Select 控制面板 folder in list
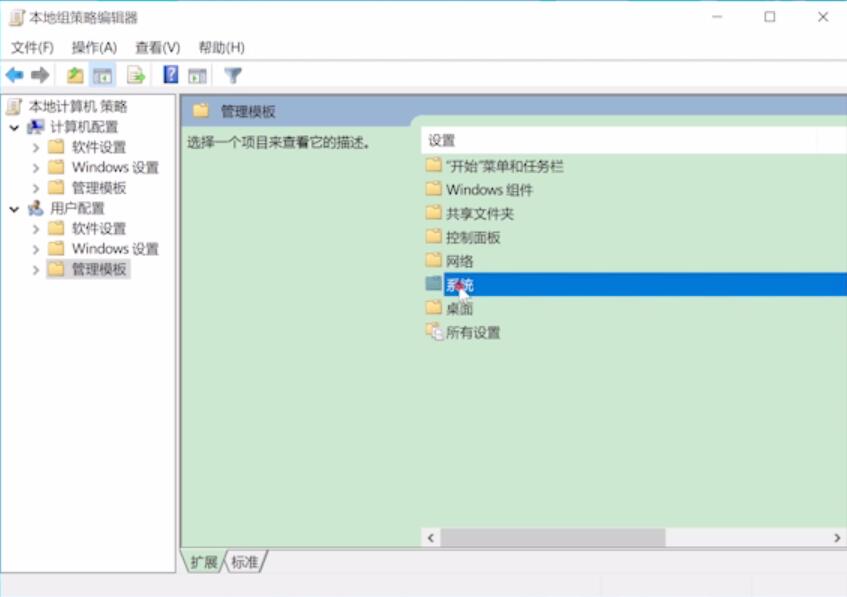847x597 pixels. (473, 237)
